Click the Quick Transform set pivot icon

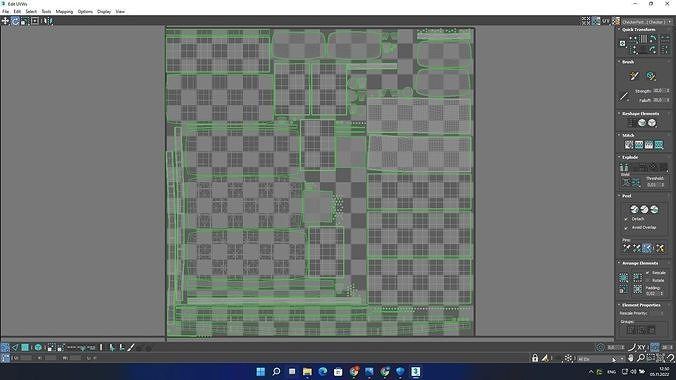tap(622, 43)
